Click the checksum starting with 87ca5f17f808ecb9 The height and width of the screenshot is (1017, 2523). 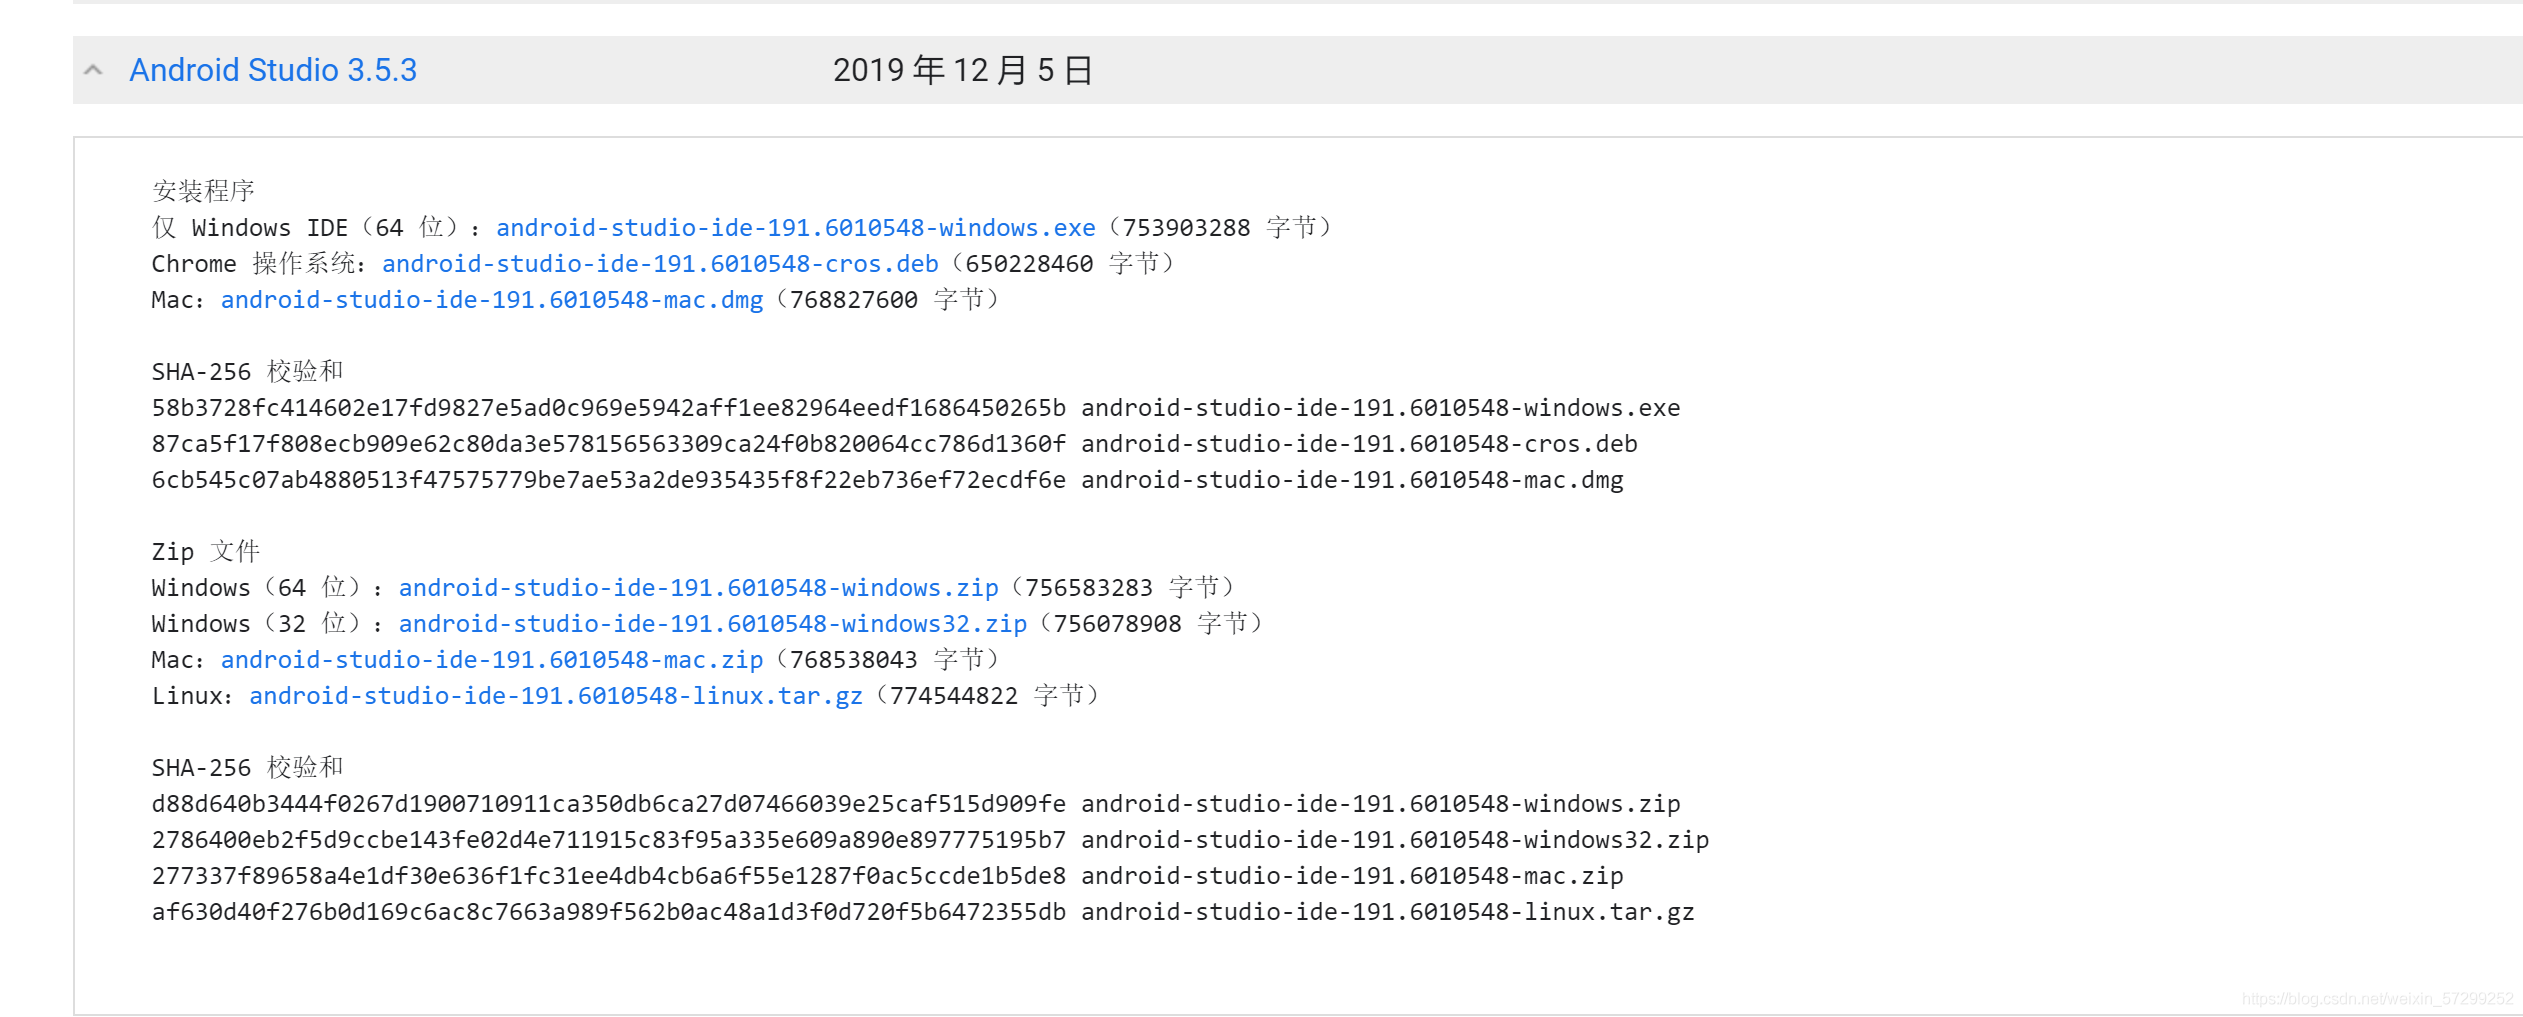click(x=609, y=444)
